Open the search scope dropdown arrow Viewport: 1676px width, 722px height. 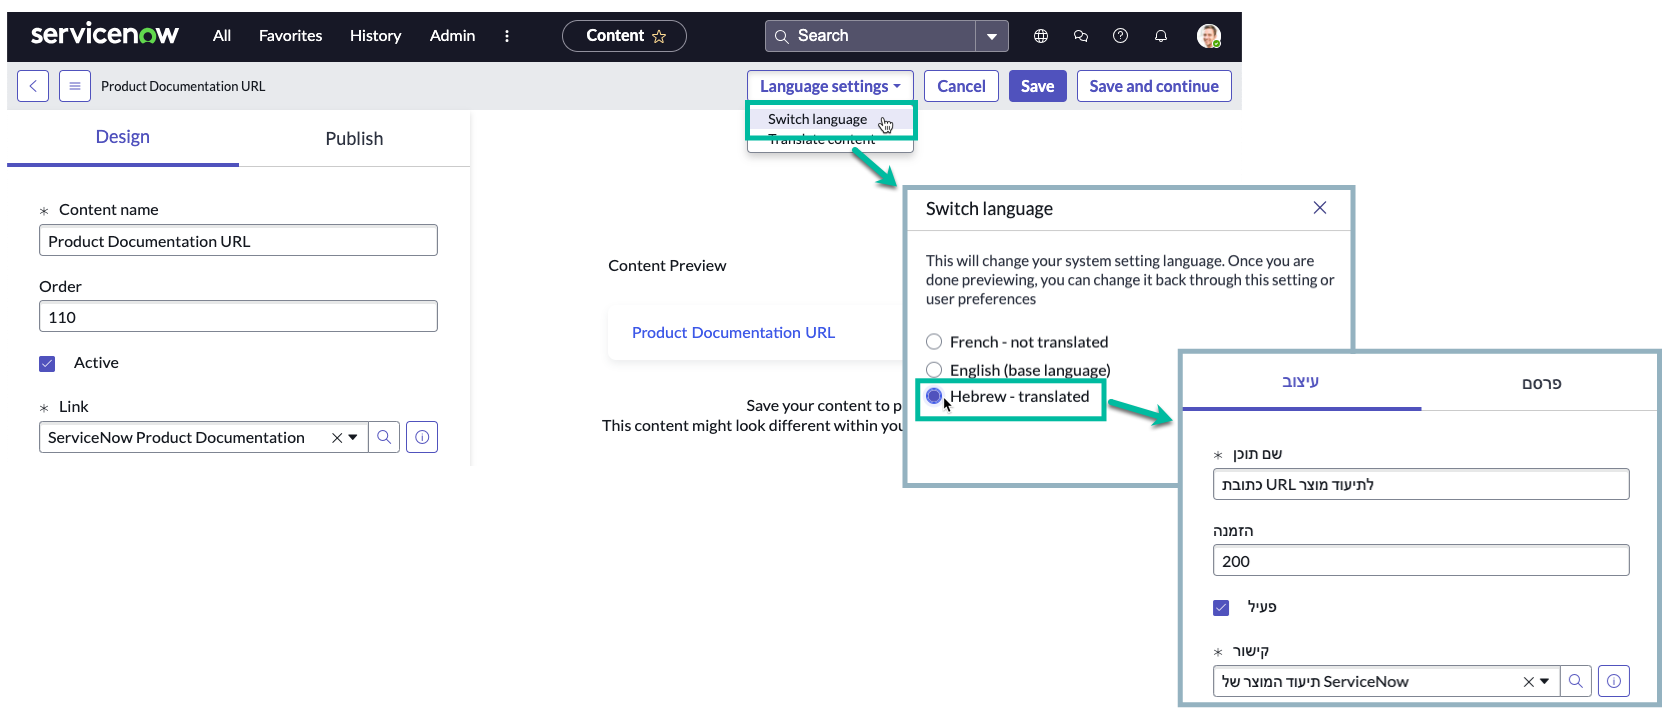pos(992,36)
